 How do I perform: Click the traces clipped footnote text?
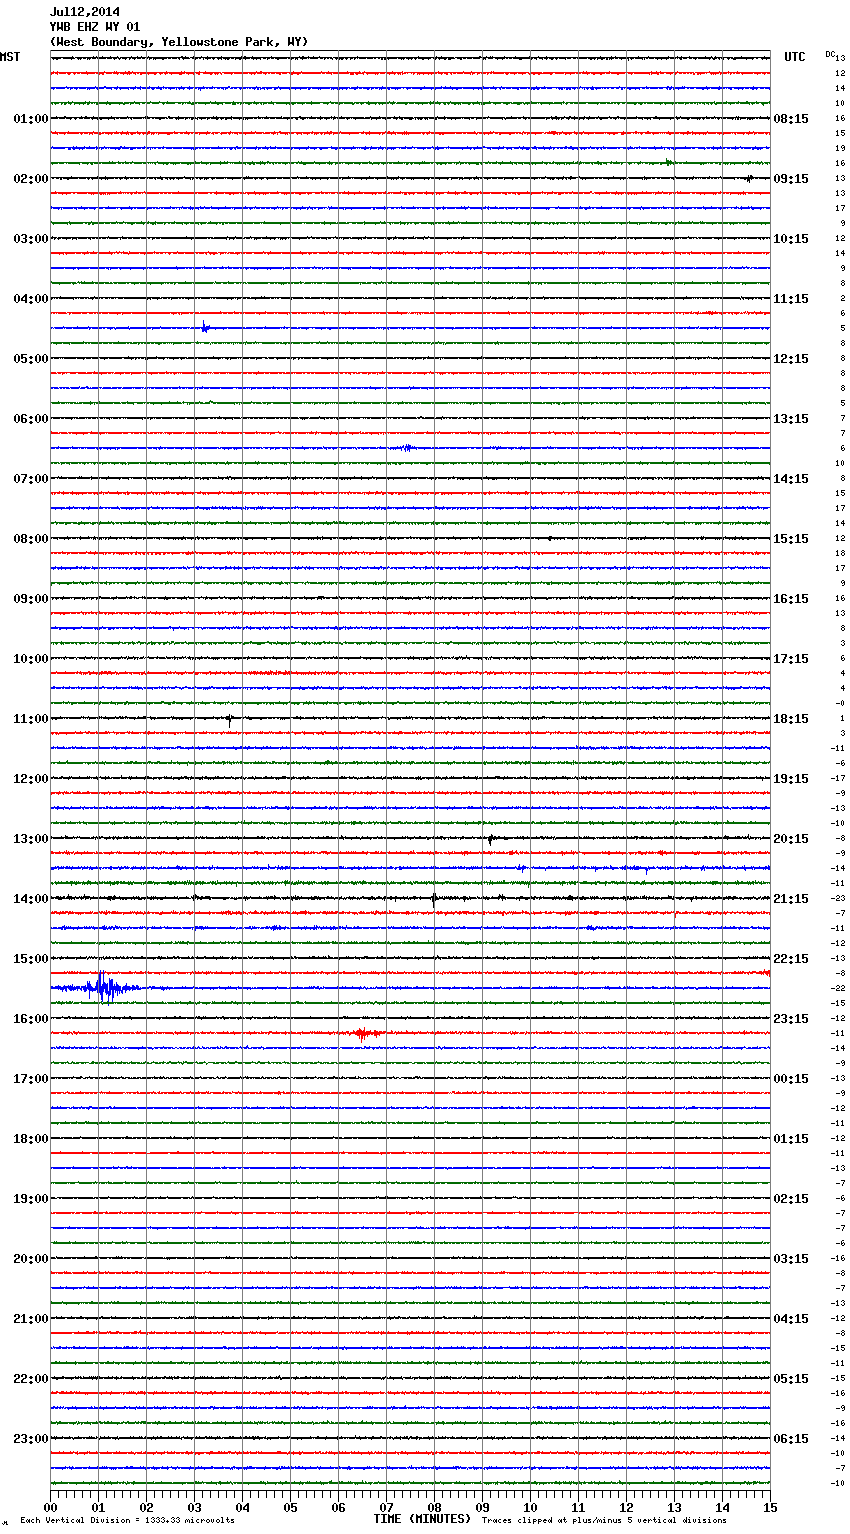[604, 1520]
